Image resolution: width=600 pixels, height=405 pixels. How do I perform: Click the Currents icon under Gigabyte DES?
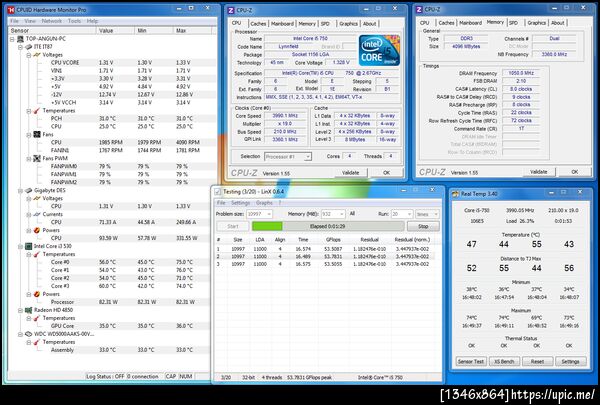click(x=37, y=214)
